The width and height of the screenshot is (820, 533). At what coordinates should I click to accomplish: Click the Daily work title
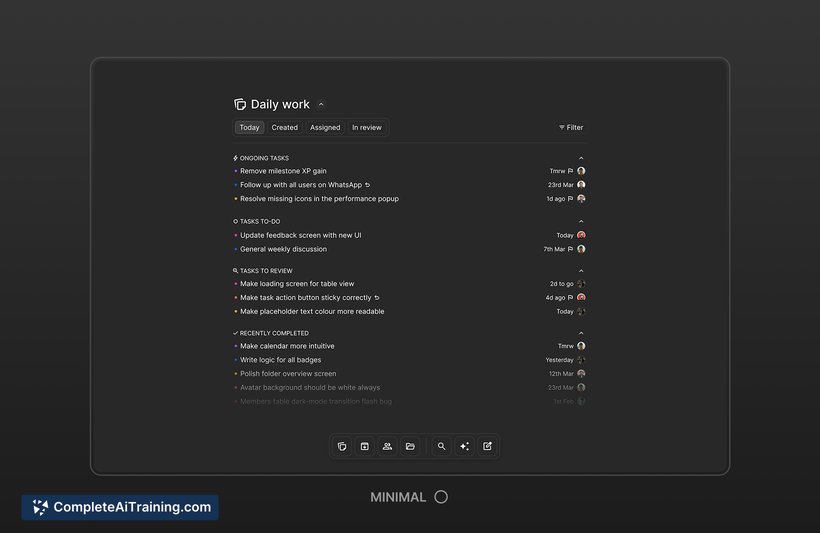click(x=280, y=104)
